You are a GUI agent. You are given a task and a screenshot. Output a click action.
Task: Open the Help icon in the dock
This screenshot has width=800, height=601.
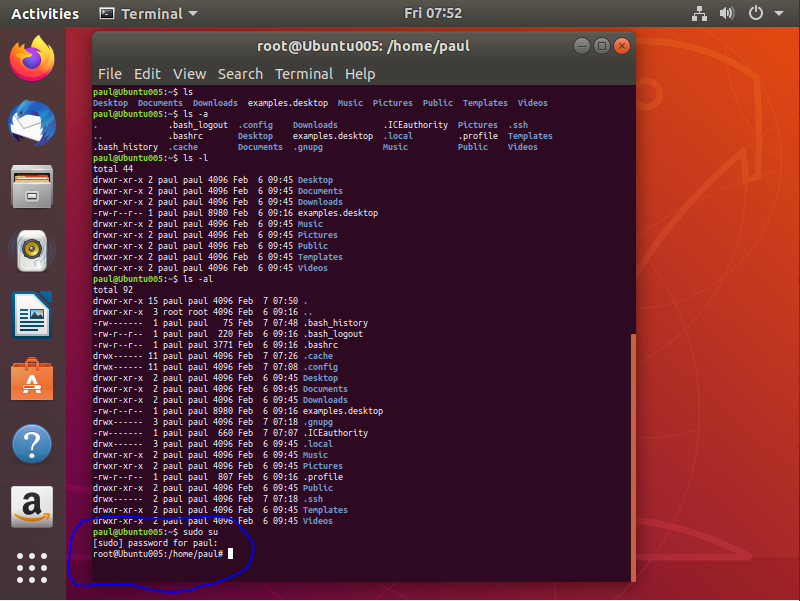point(32,444)
